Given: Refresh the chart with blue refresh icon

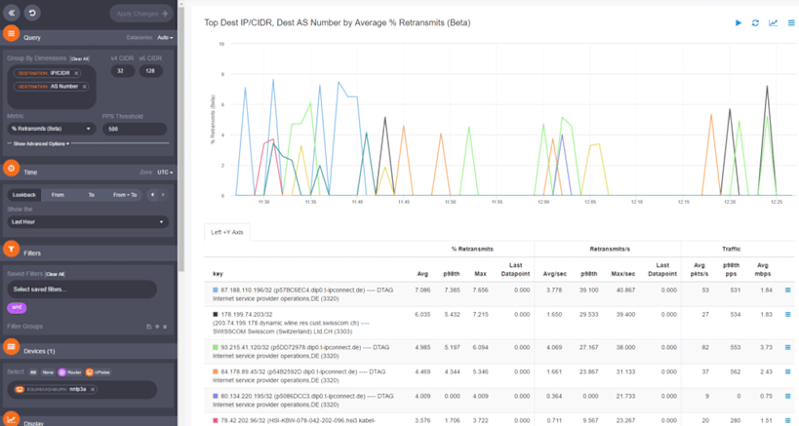Looking at the screenshot, I should coord(755,23).
